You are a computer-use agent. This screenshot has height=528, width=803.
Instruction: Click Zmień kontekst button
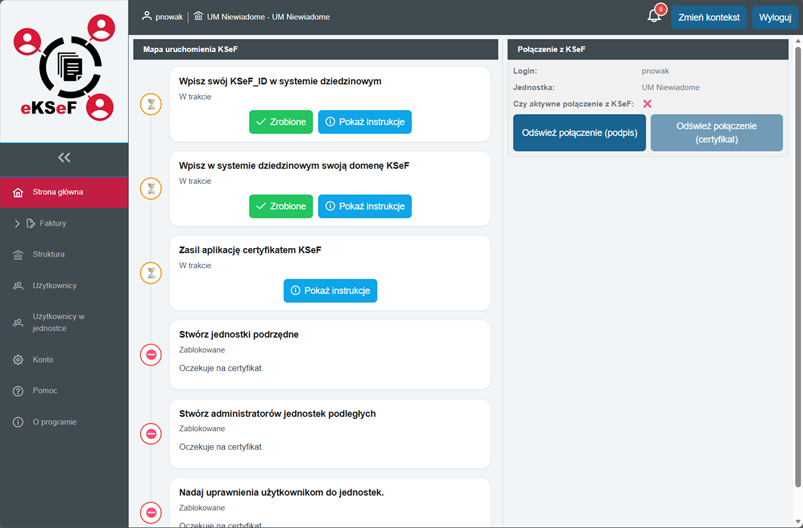[708, 18]
